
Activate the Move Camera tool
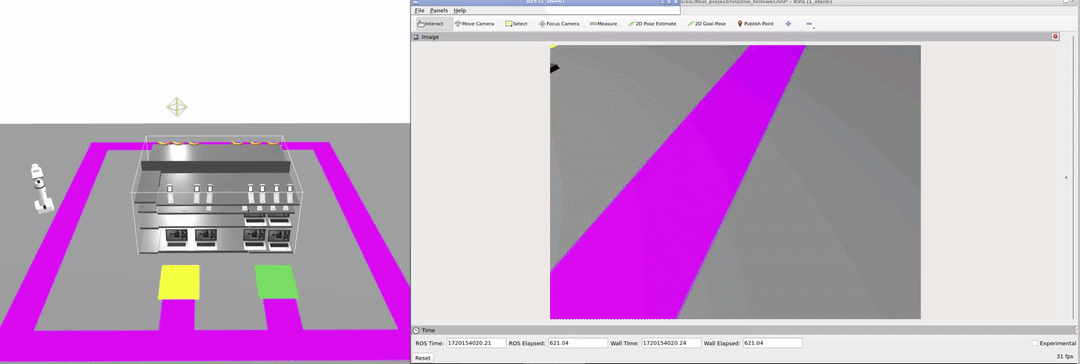click(x=474, y=23)
